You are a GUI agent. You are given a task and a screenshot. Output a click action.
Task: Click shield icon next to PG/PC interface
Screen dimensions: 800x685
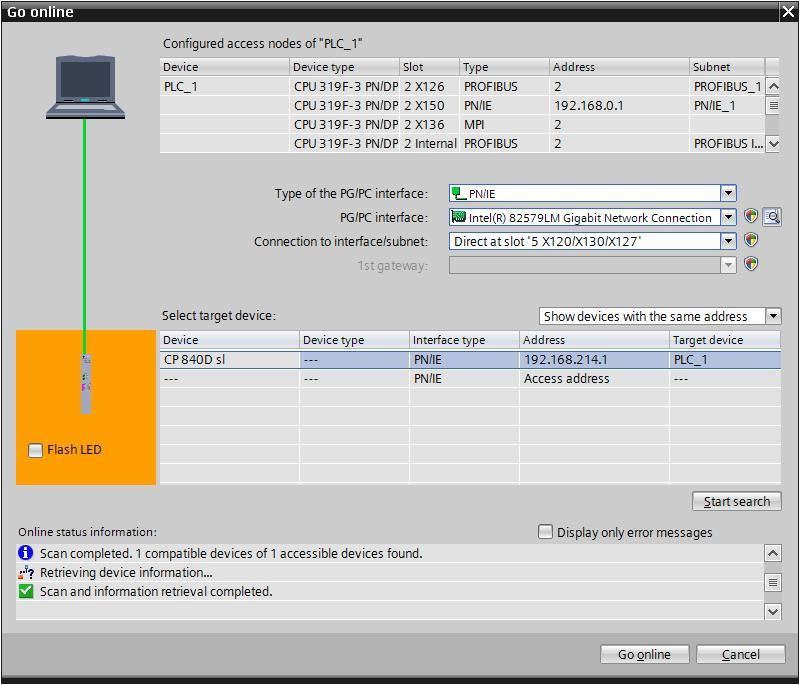point(751,217)
